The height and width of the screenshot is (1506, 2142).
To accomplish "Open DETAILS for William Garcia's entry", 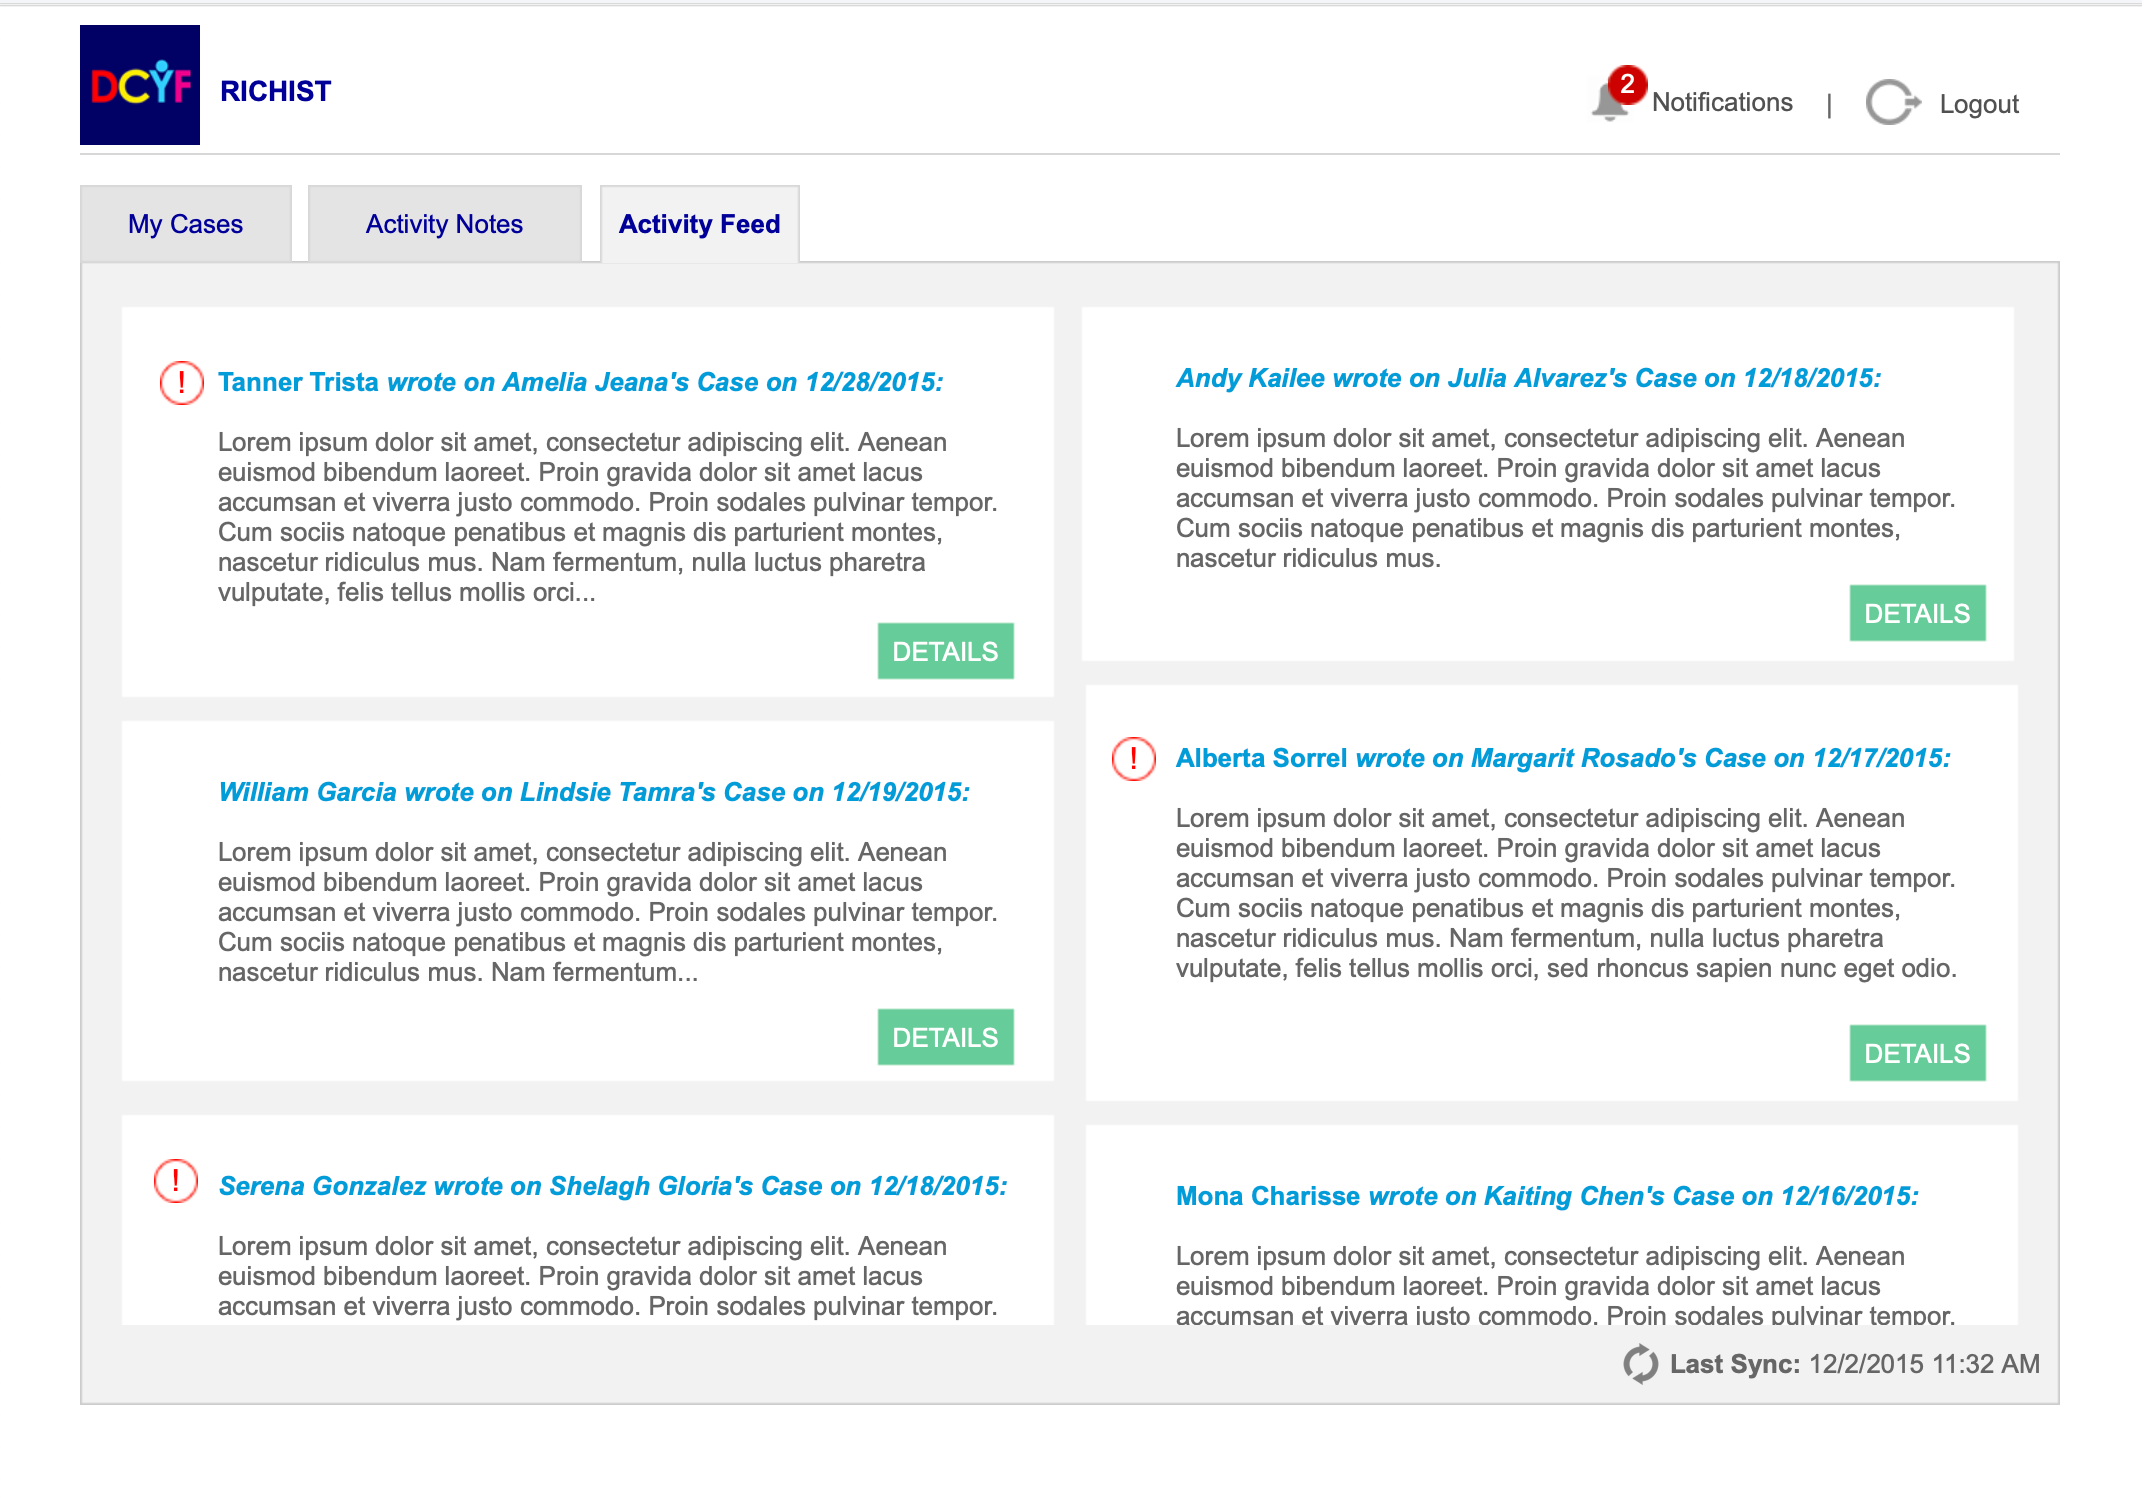I will point(945,1037).
